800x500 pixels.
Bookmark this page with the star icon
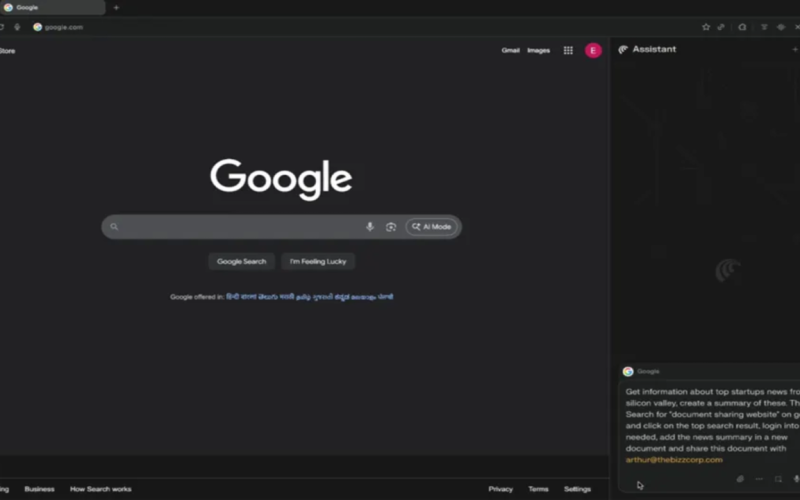[x=706, y=27]
